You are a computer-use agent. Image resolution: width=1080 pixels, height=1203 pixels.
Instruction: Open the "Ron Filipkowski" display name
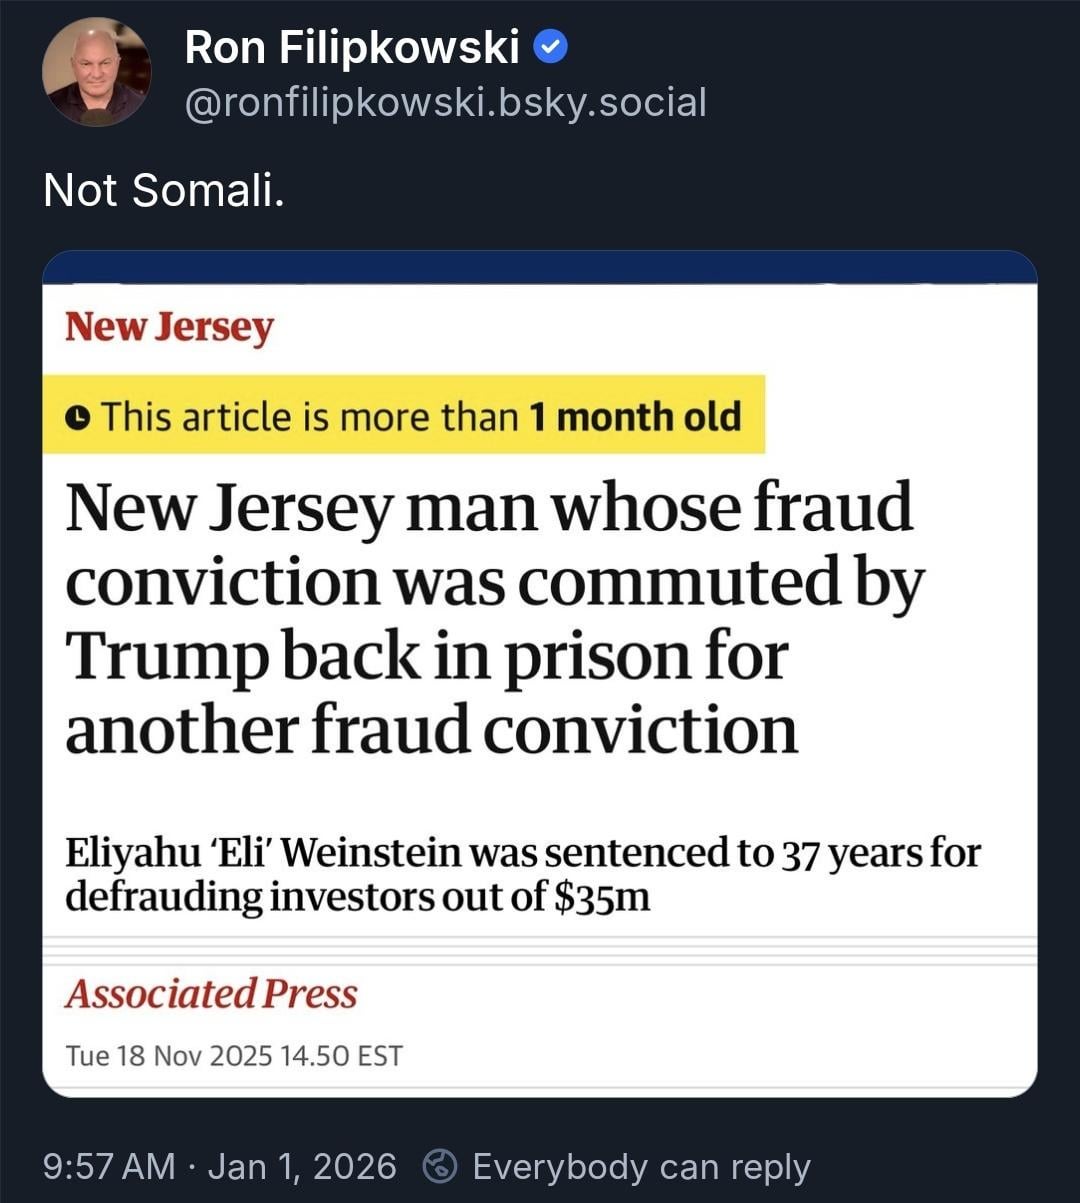pyautogui.click(x=352, y=47)
